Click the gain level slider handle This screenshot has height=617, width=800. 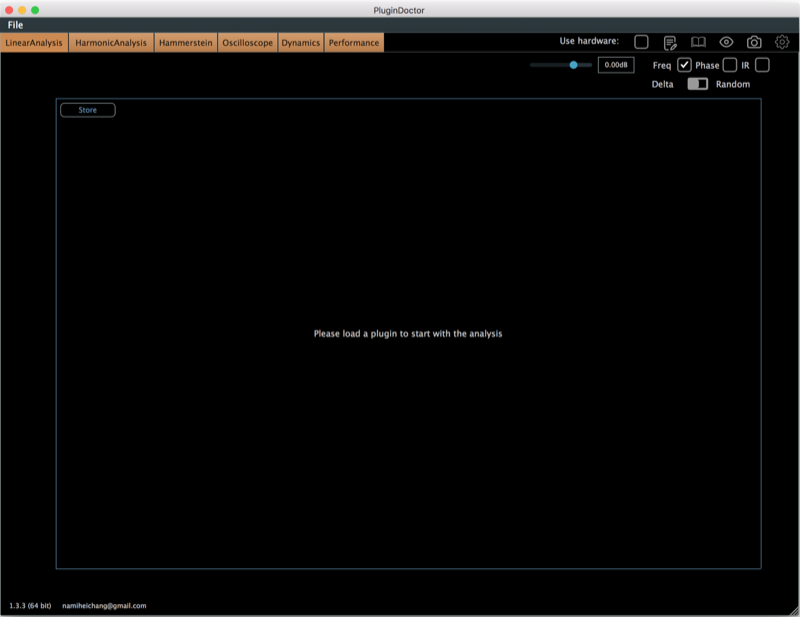point(573,65)
